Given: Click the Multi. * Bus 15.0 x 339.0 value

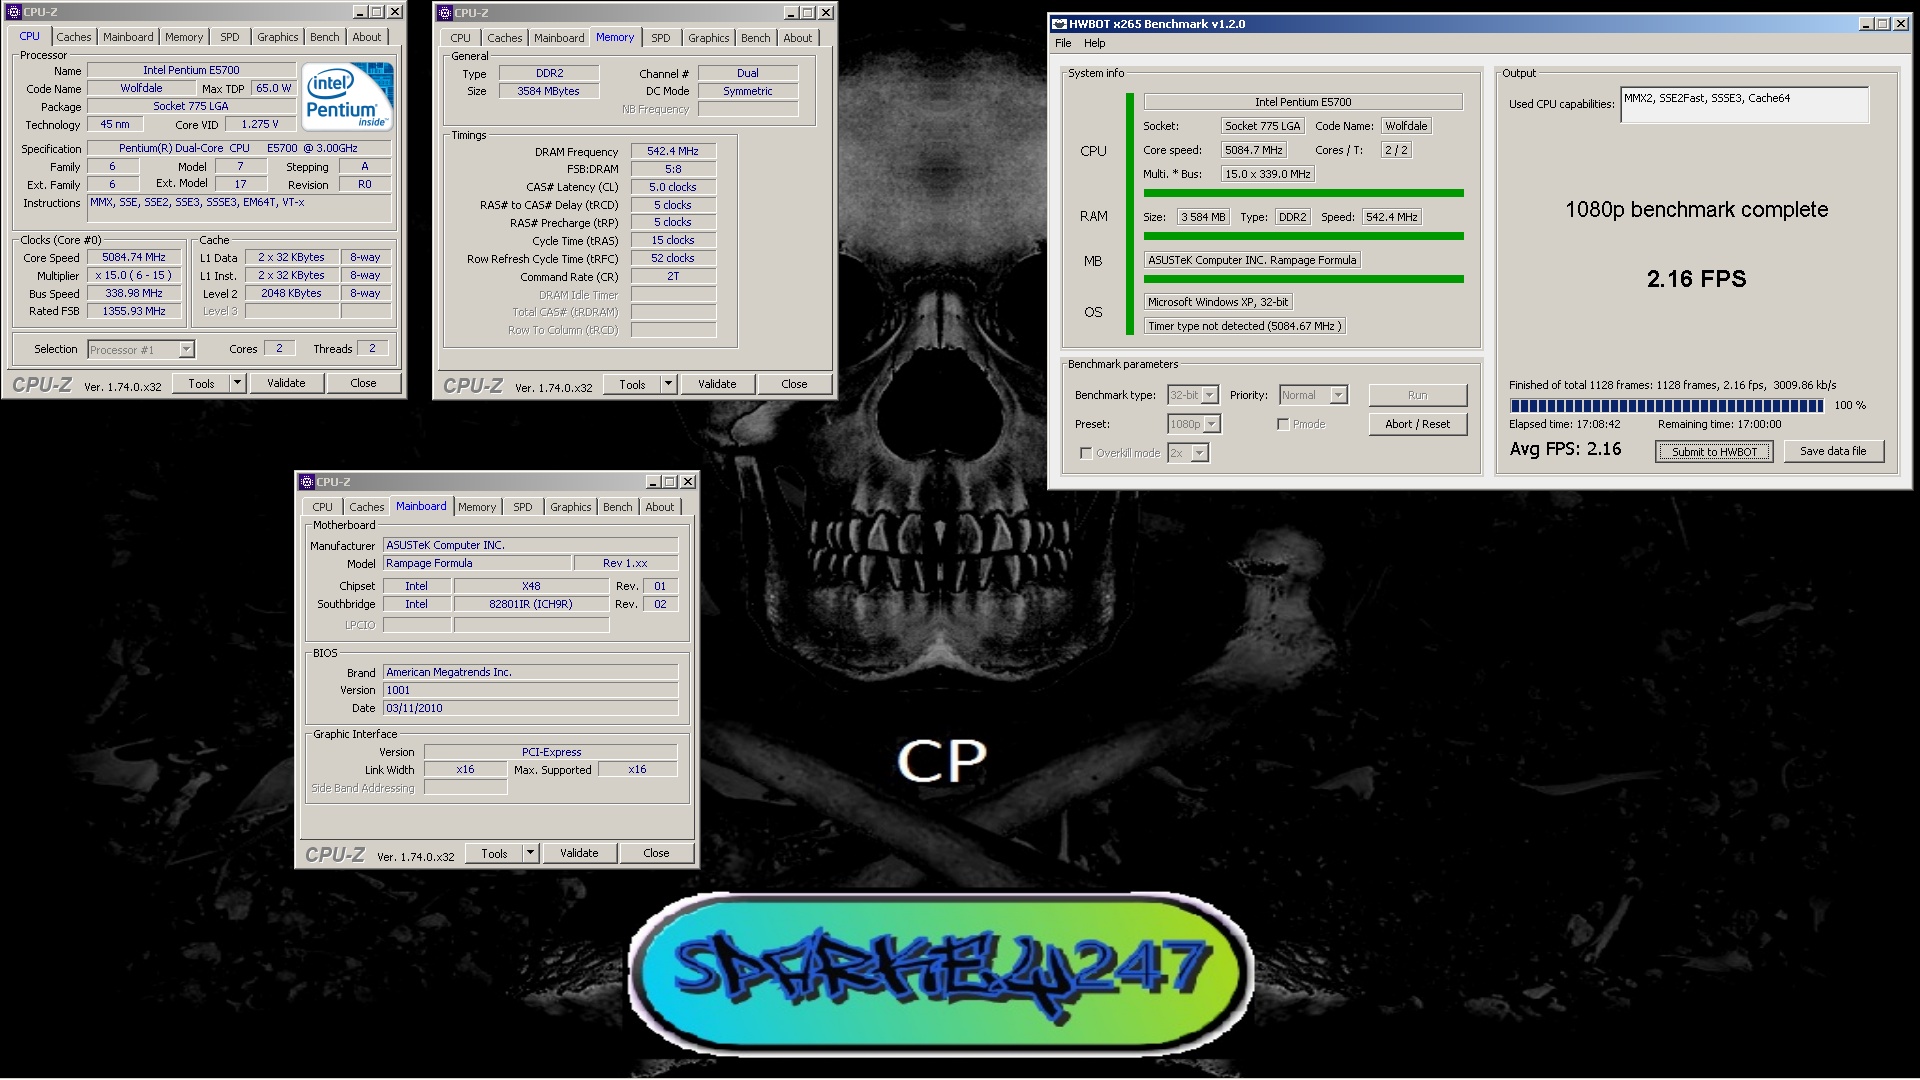Looking at the screenshot, I should (x=1268, y=174).
